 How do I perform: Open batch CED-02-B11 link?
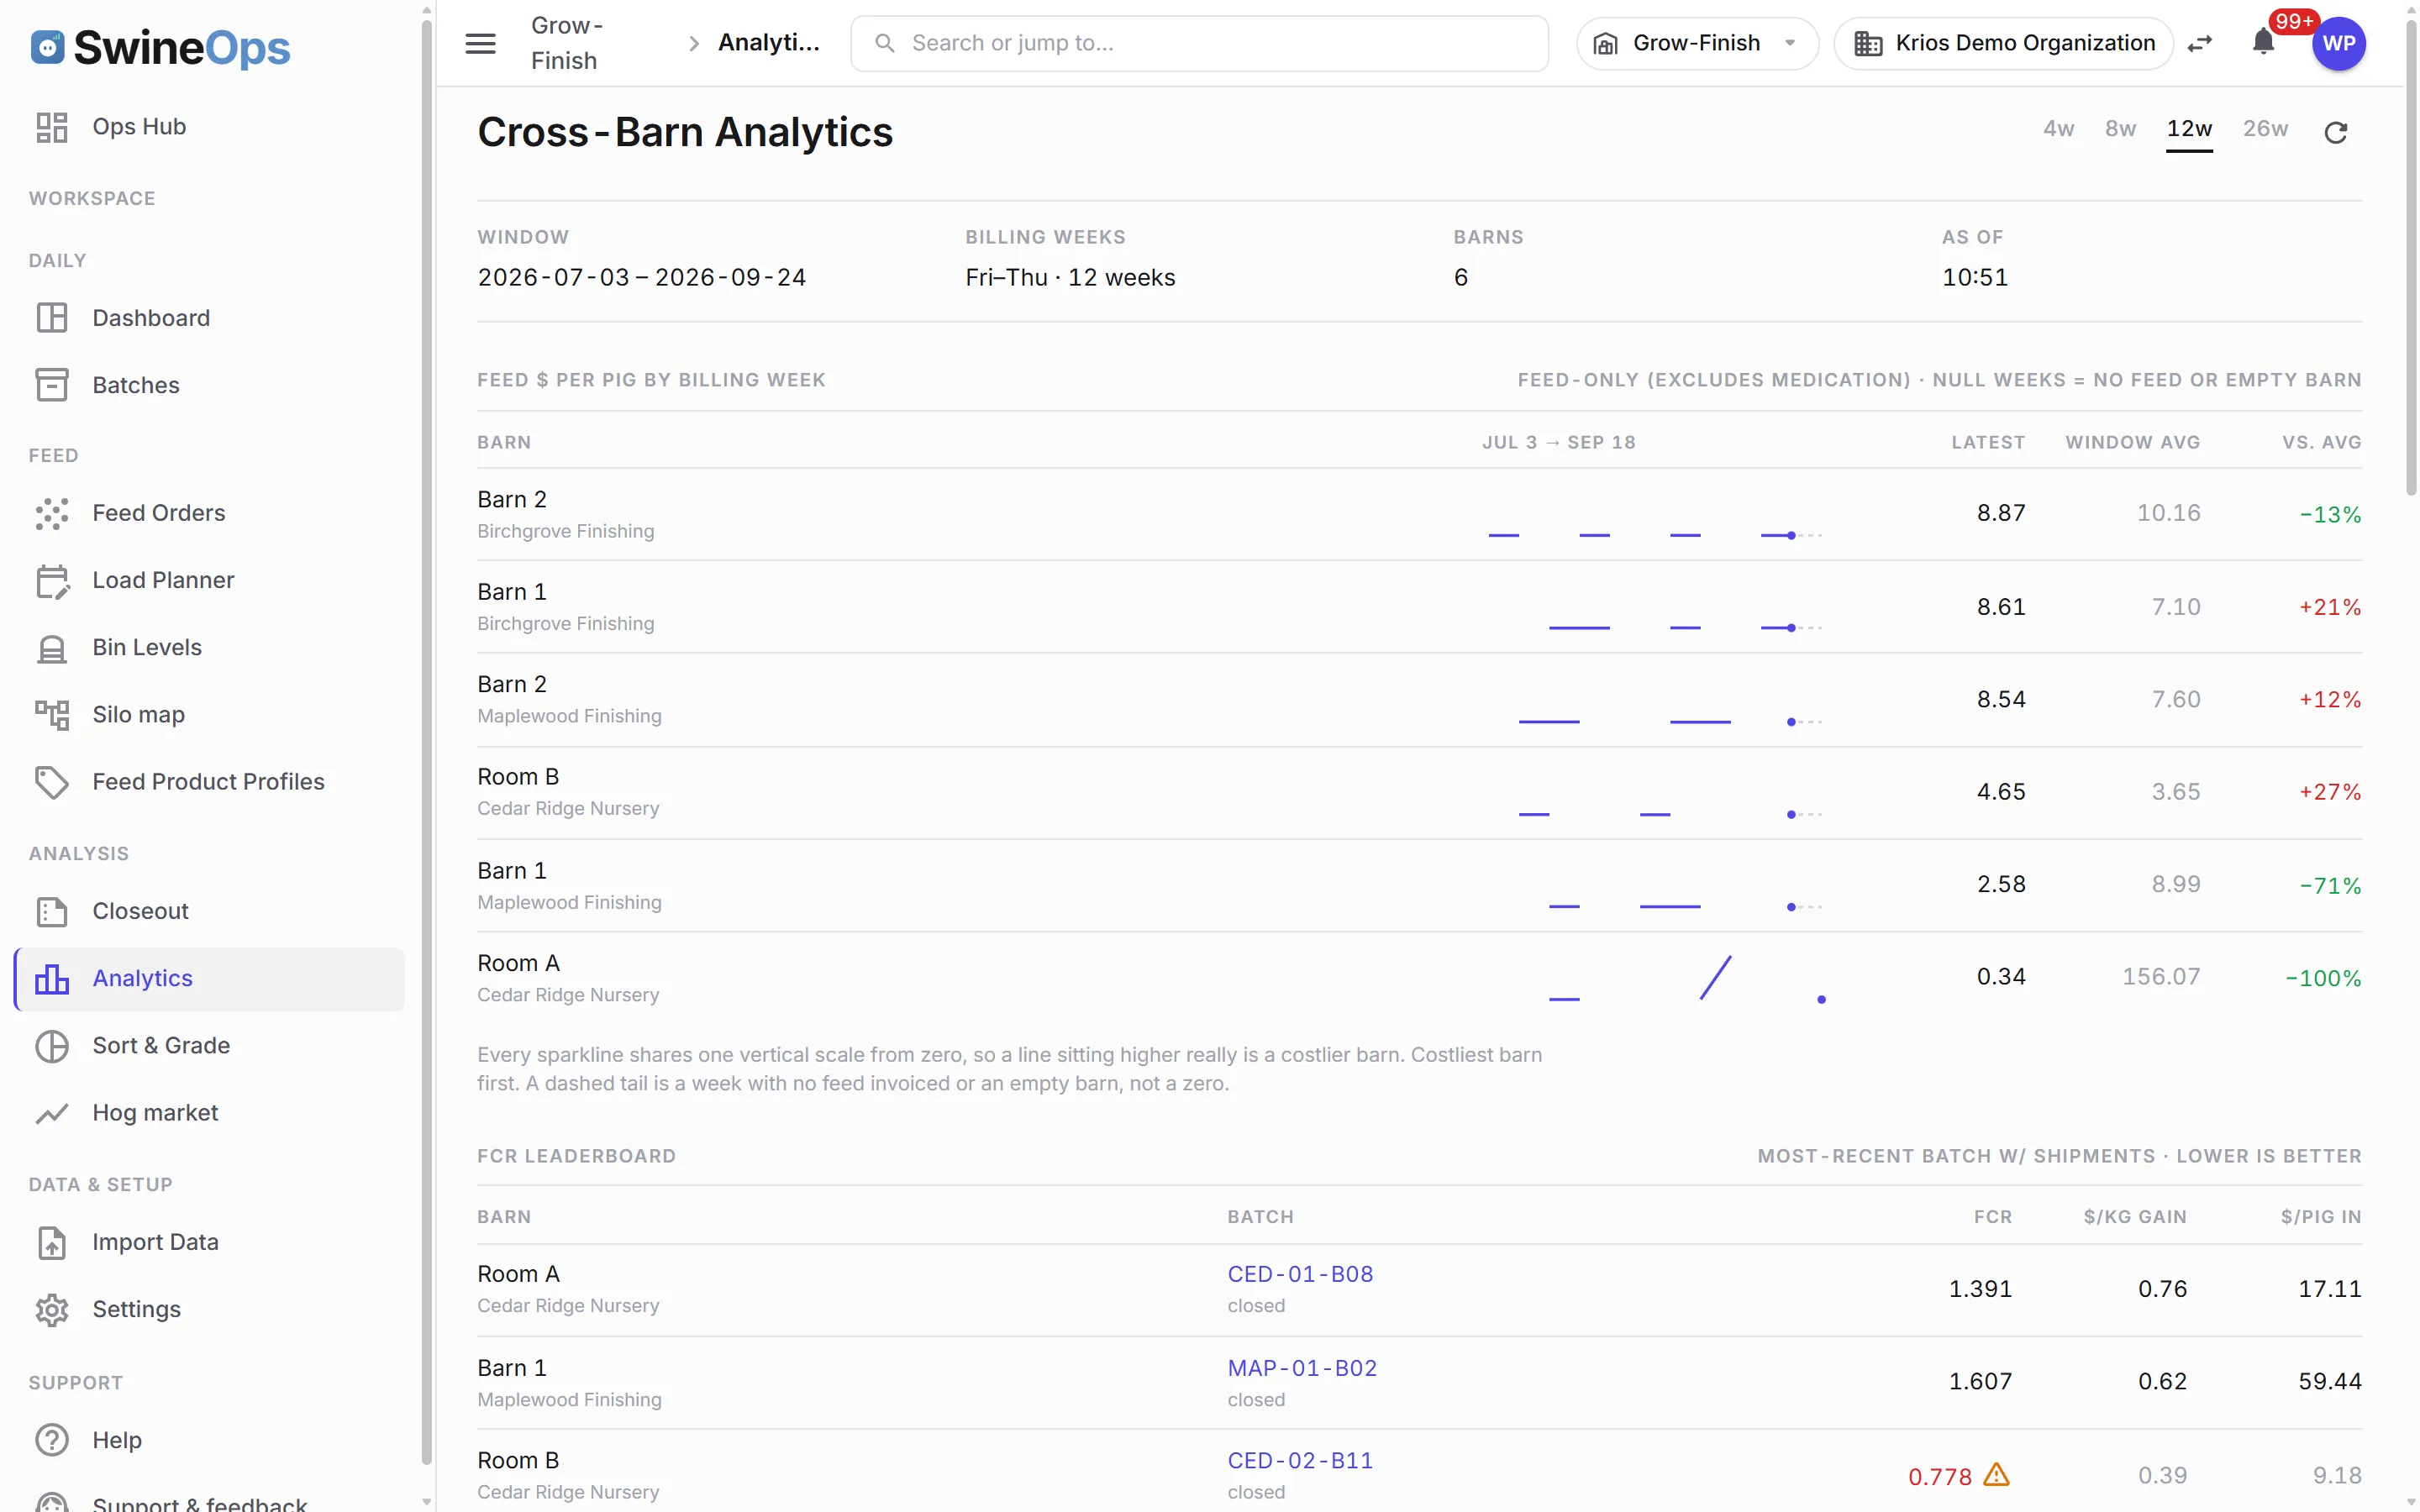click(1300, 1460)
